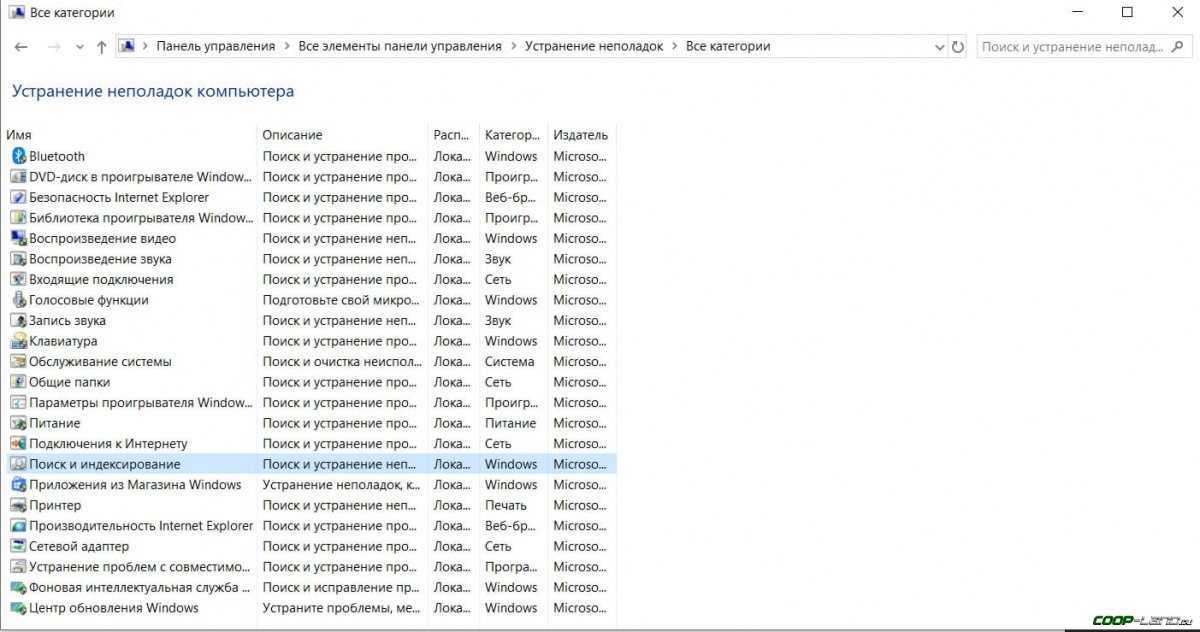Refresh the troubleshooting list
Viewport: 1200px width, 632px height.
click(958, 47)
